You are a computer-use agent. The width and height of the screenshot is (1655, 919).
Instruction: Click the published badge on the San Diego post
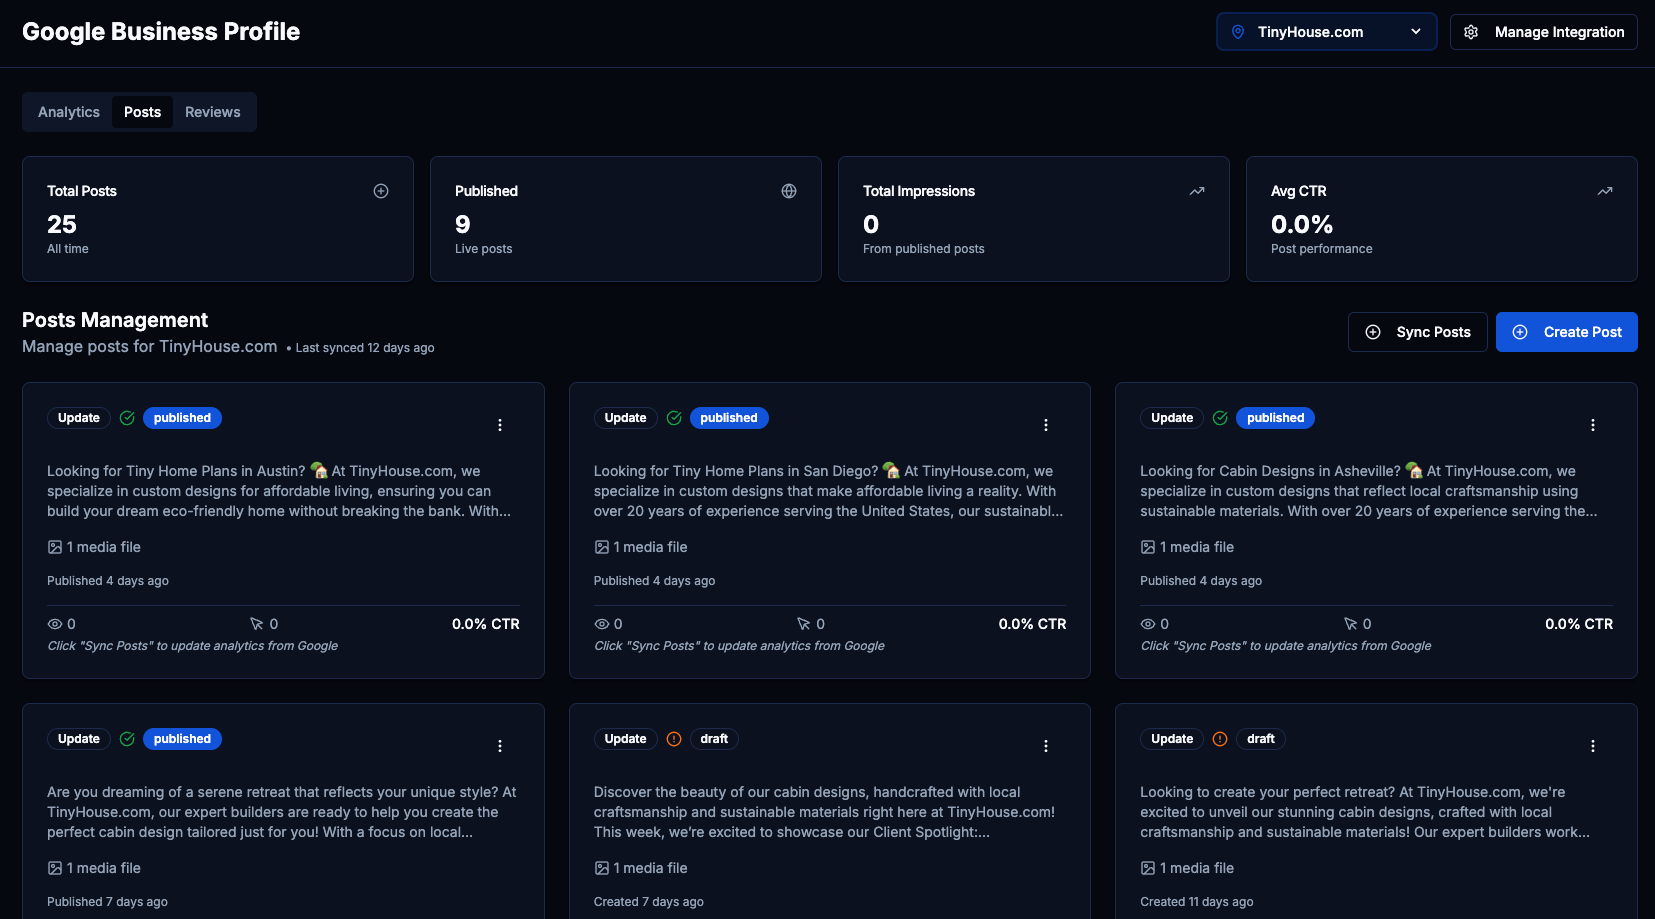729,418
